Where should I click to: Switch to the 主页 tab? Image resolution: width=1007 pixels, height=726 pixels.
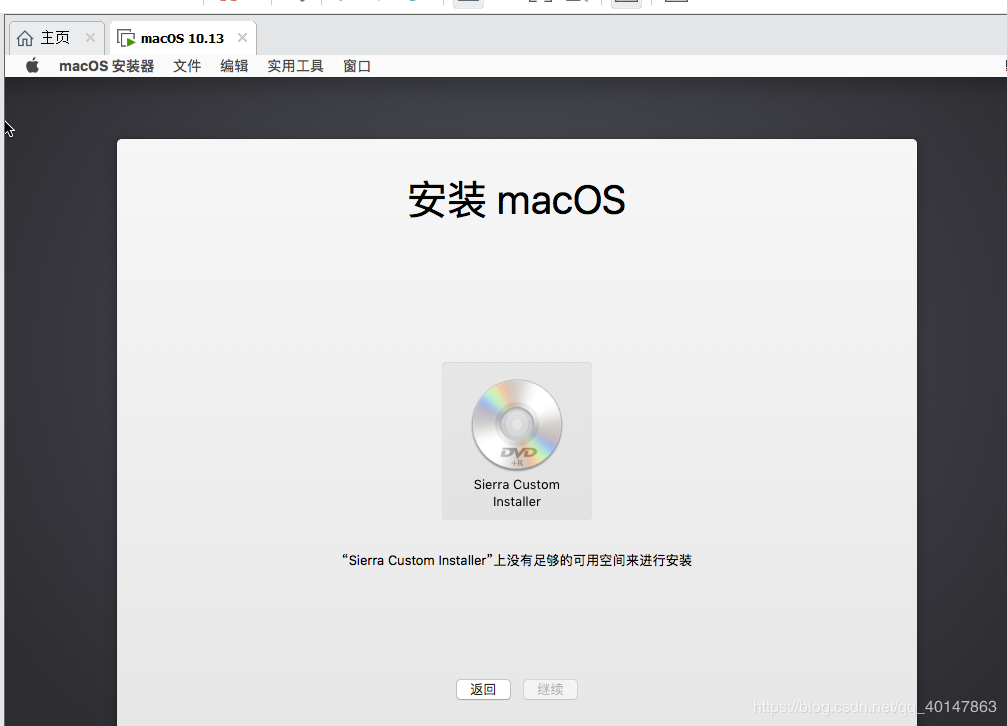[55, 38]
